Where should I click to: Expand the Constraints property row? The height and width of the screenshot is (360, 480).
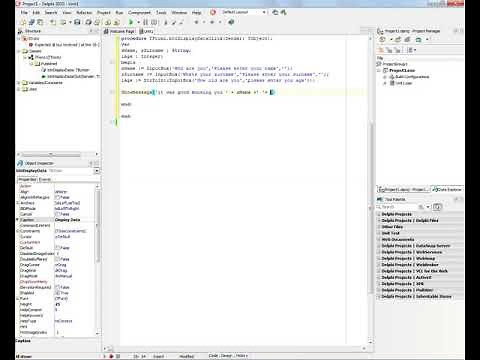click(18, 231)
